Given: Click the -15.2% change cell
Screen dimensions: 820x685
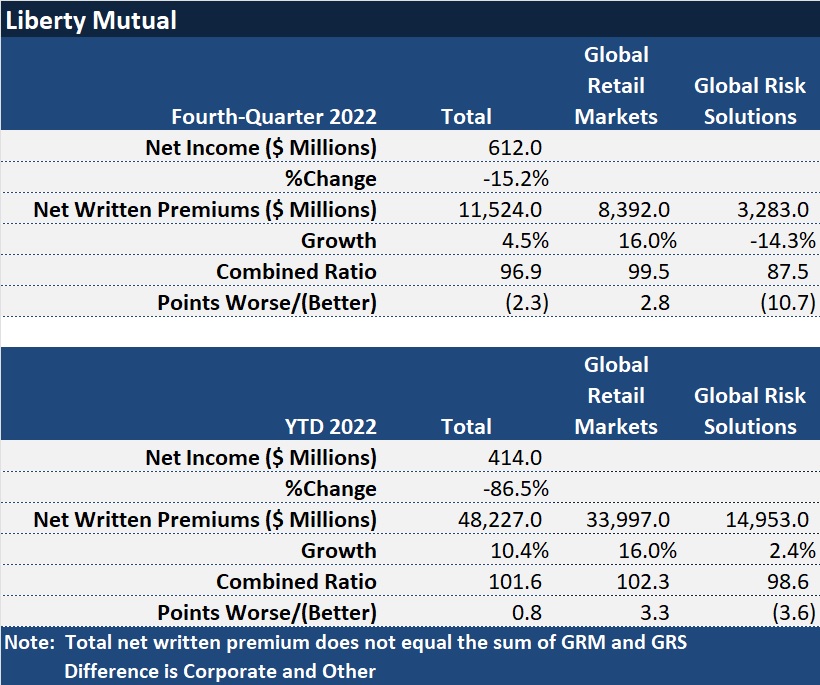Looking at the screenshot, I should pos(516,179).
